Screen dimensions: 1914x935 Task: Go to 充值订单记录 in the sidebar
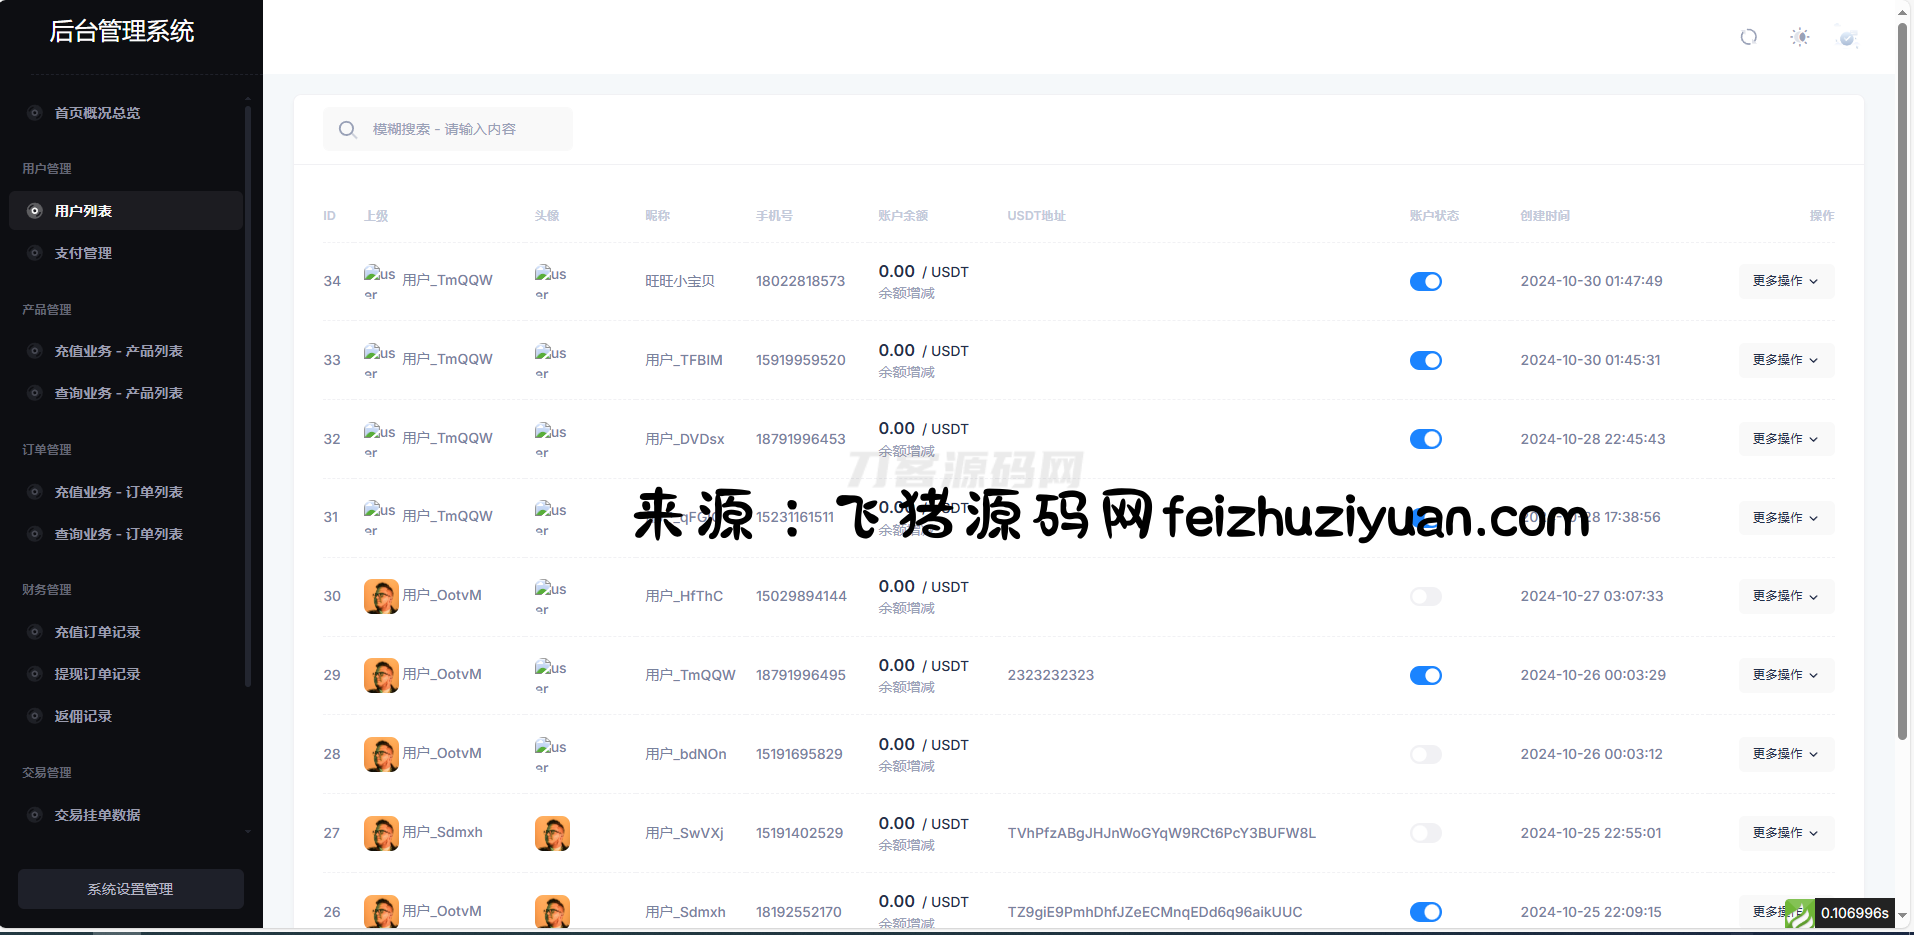[x=97, y=632]
